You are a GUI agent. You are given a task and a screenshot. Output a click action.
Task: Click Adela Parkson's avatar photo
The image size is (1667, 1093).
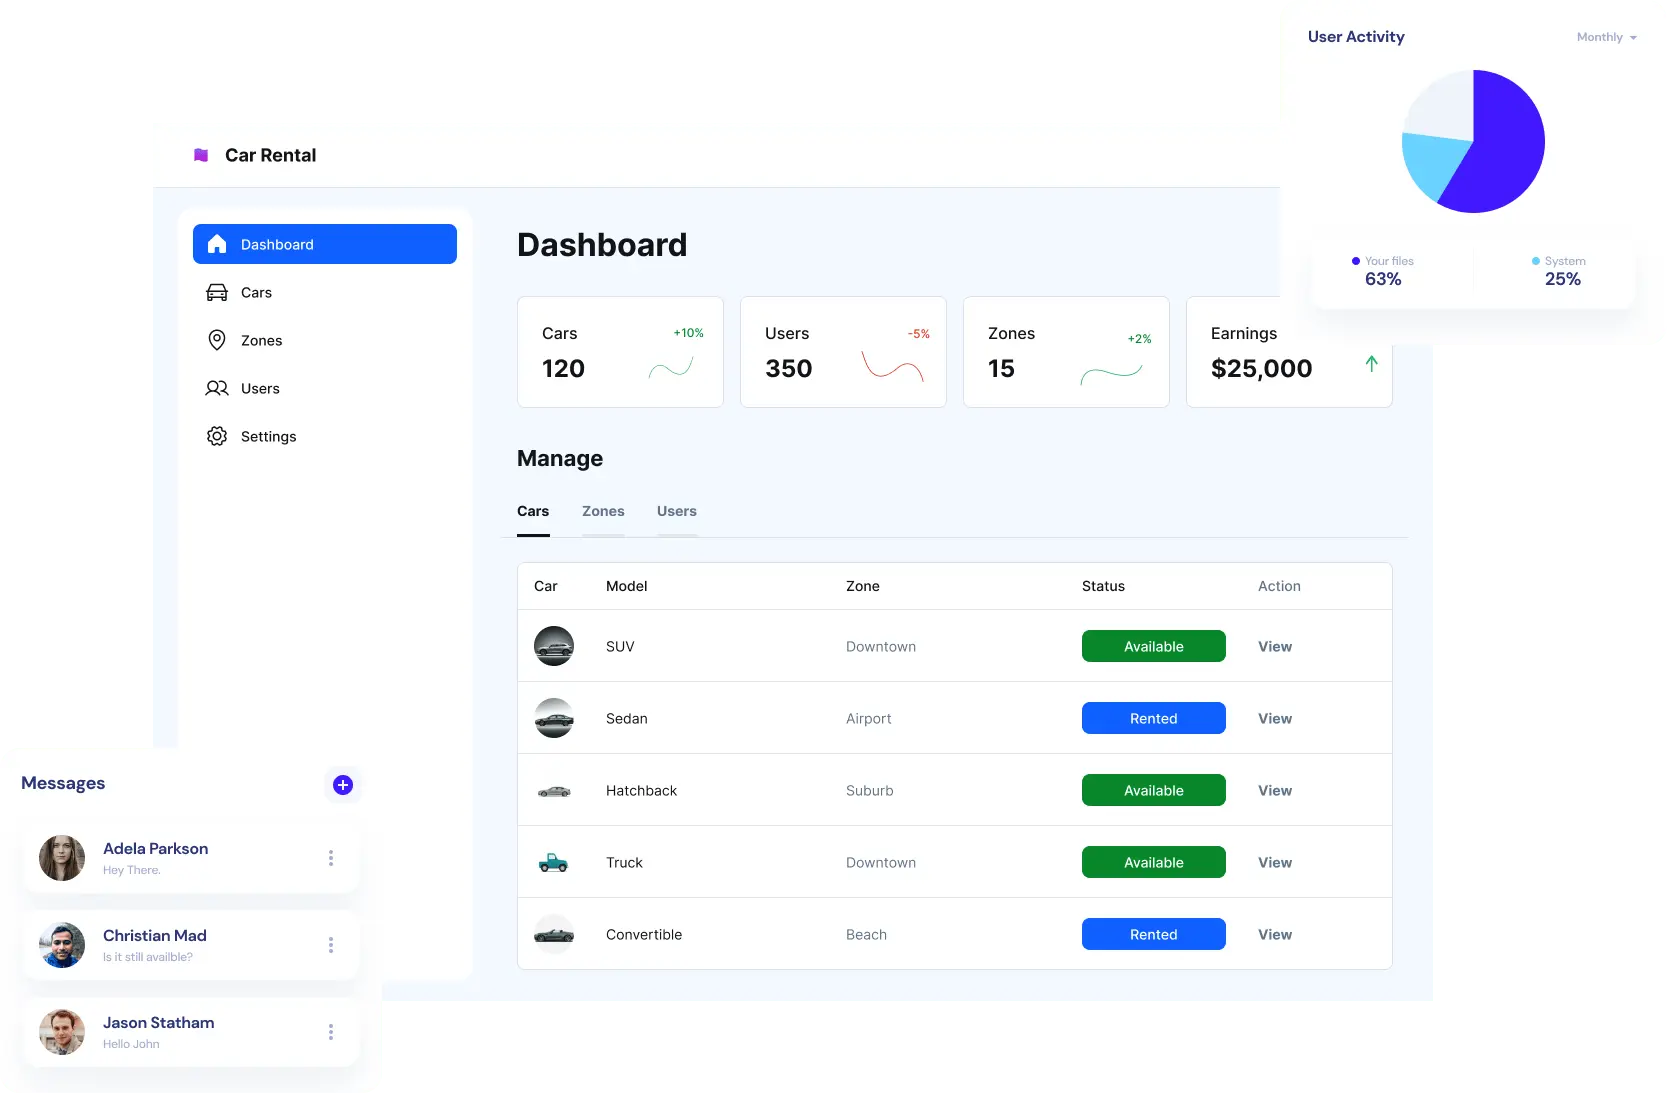[x=62, y=858]
